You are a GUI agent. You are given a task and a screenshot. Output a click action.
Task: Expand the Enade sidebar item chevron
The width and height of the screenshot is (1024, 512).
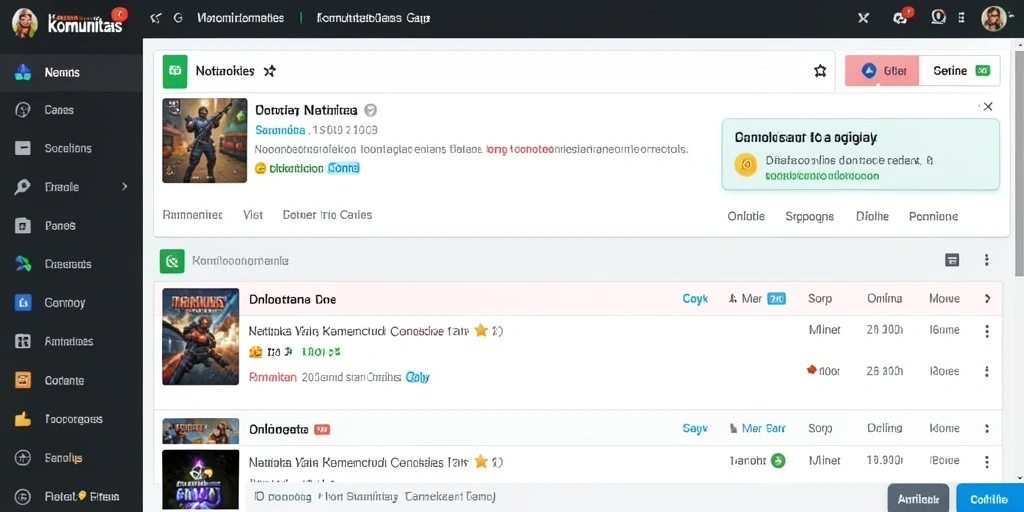125,187
